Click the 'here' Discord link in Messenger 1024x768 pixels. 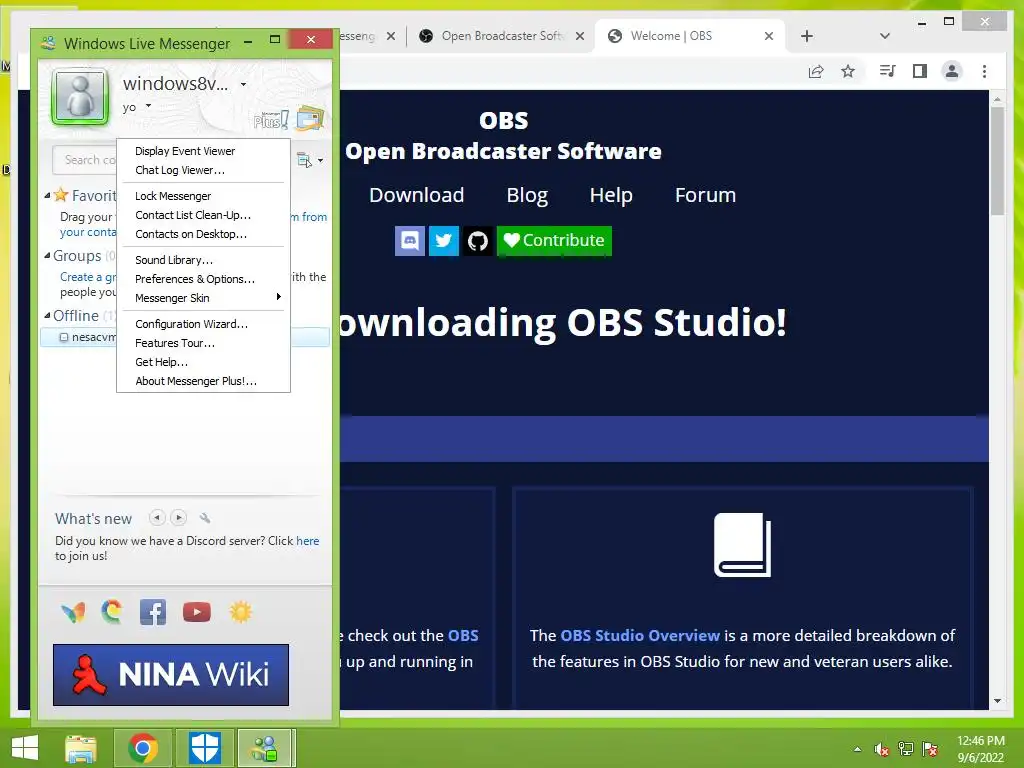(x=308, y=541)
